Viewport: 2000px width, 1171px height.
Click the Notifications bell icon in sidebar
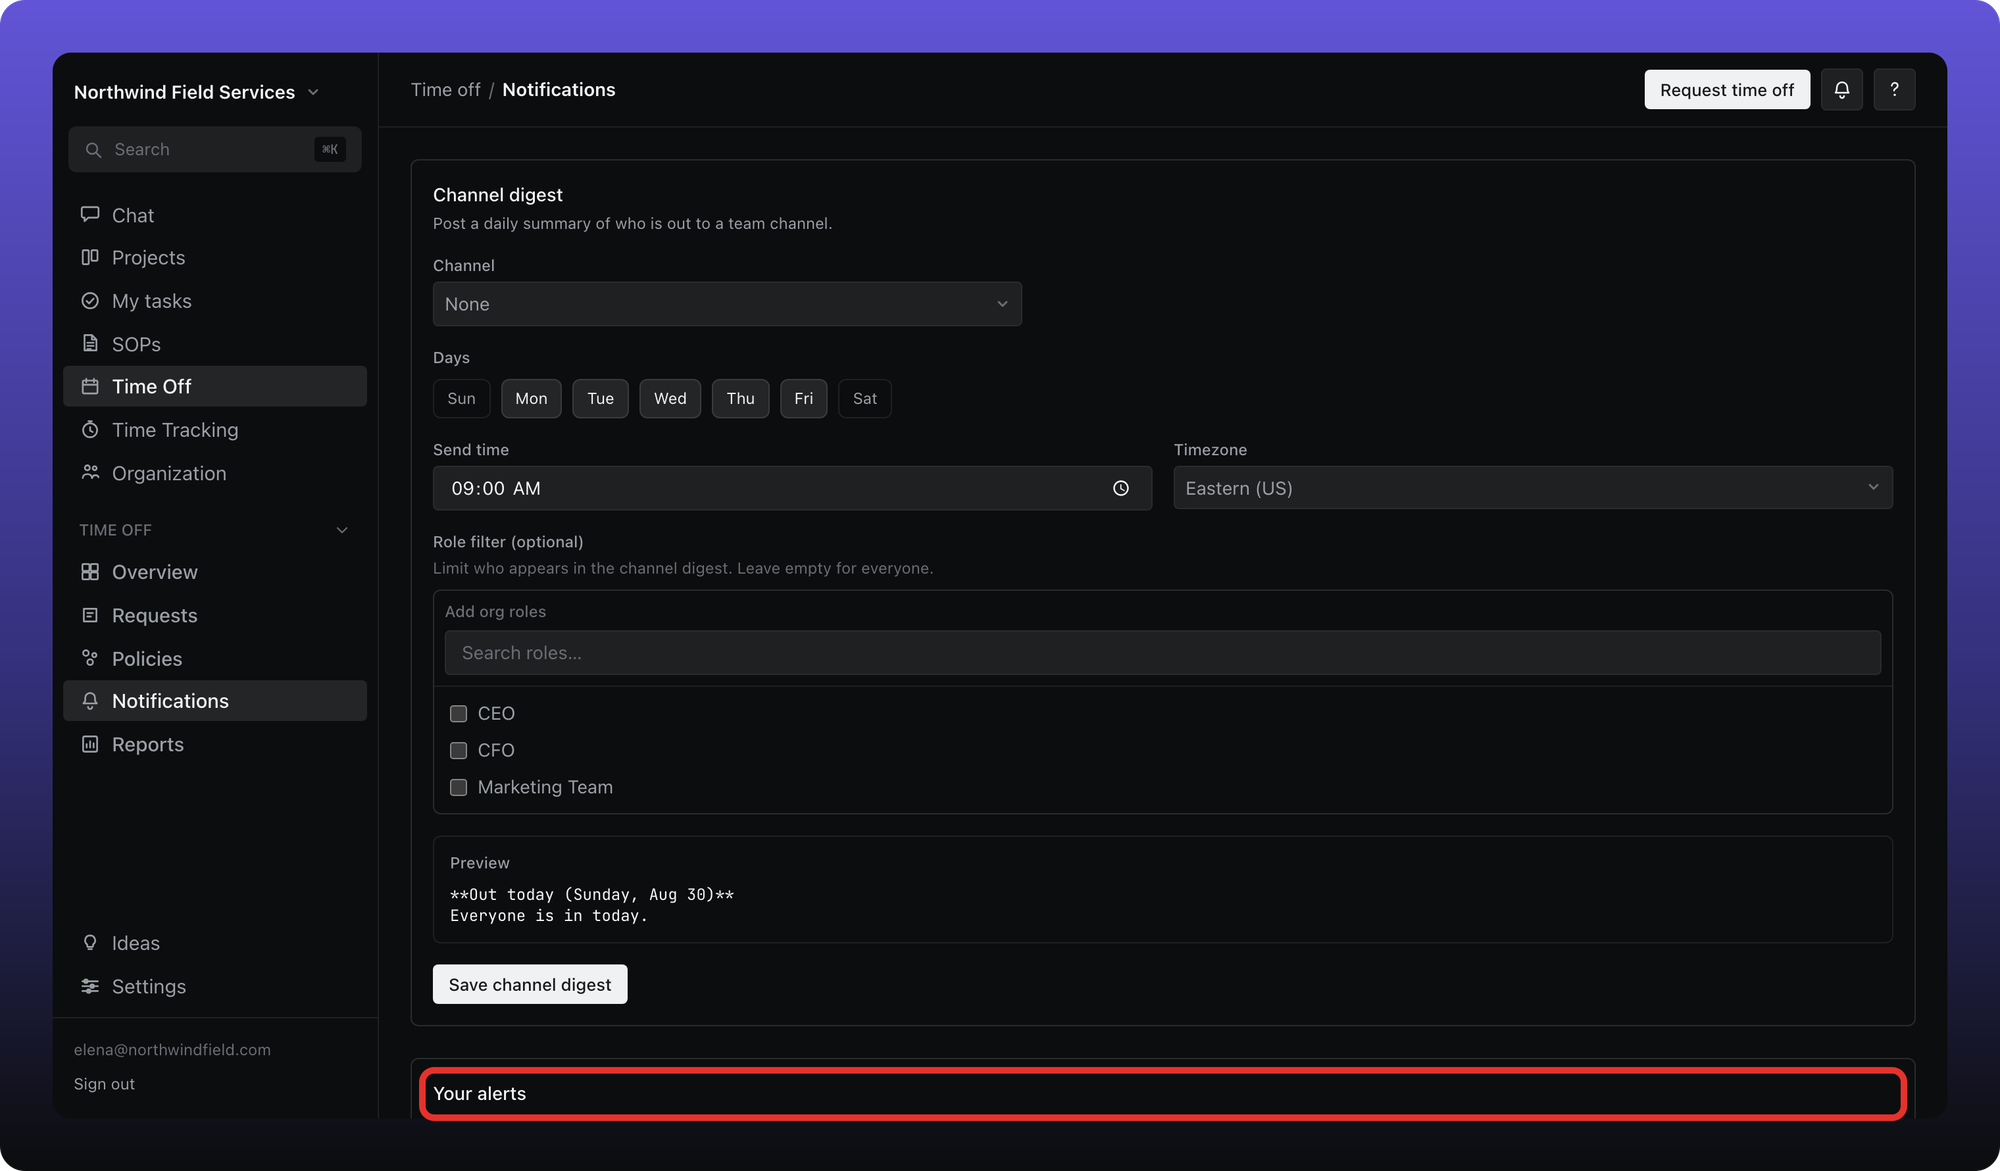pos(90,701)
